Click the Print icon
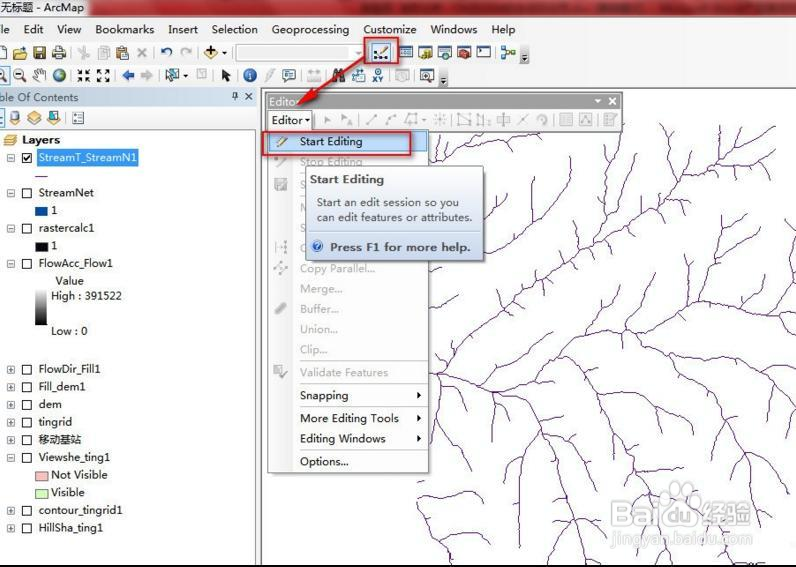Viewport: 796px width, 567px height. point(59,53)
